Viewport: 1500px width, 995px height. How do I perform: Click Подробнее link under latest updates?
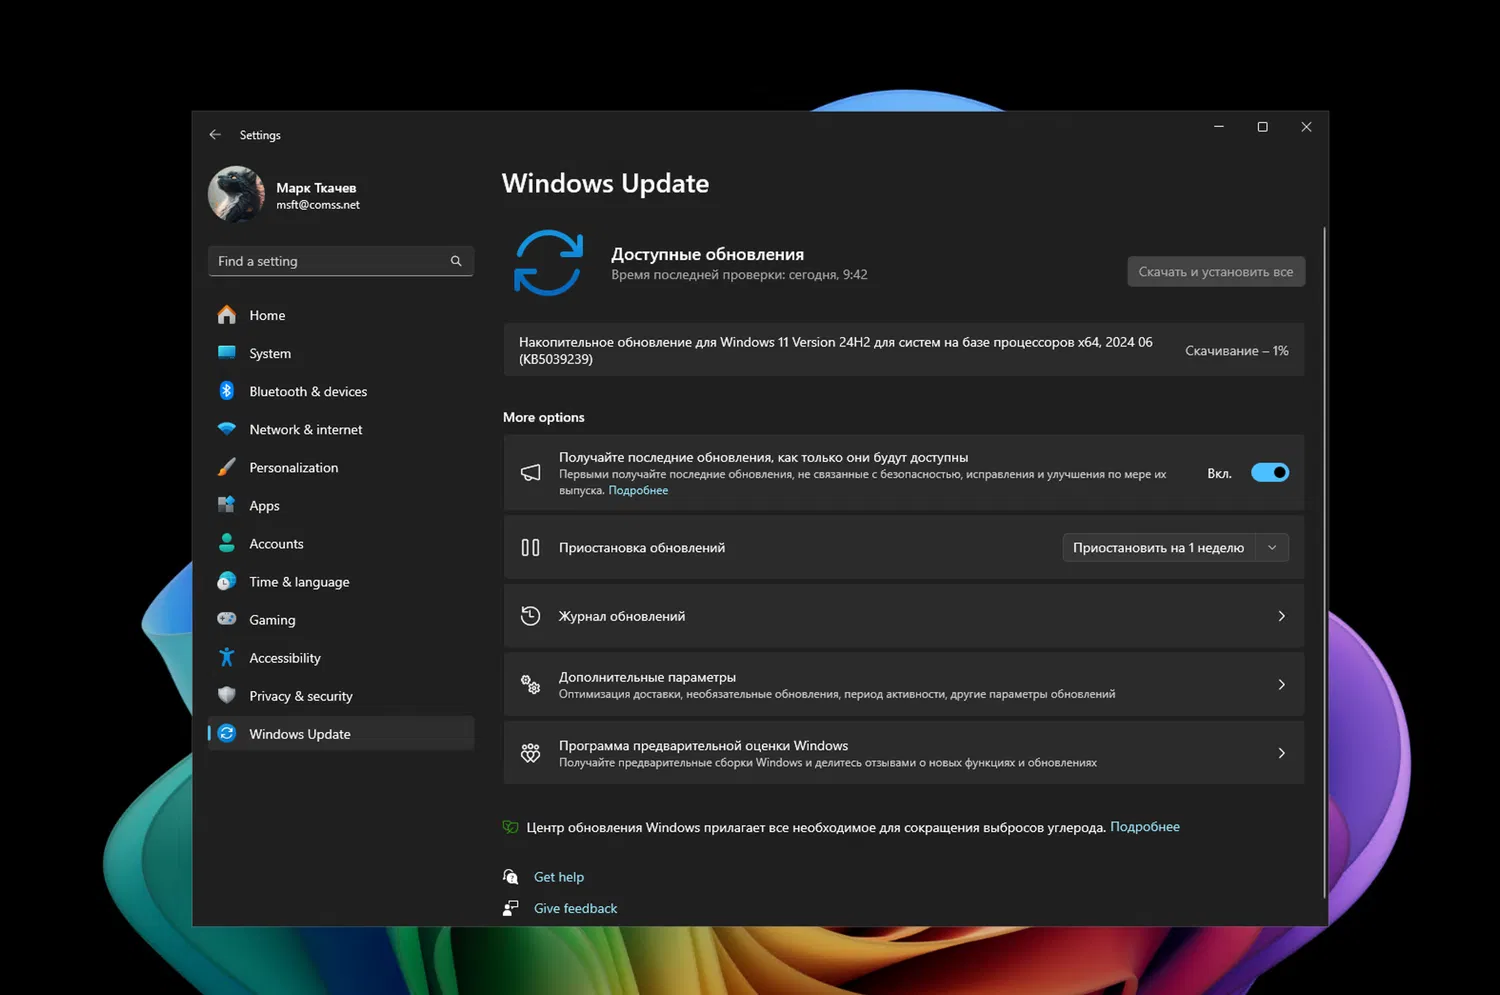638,491
